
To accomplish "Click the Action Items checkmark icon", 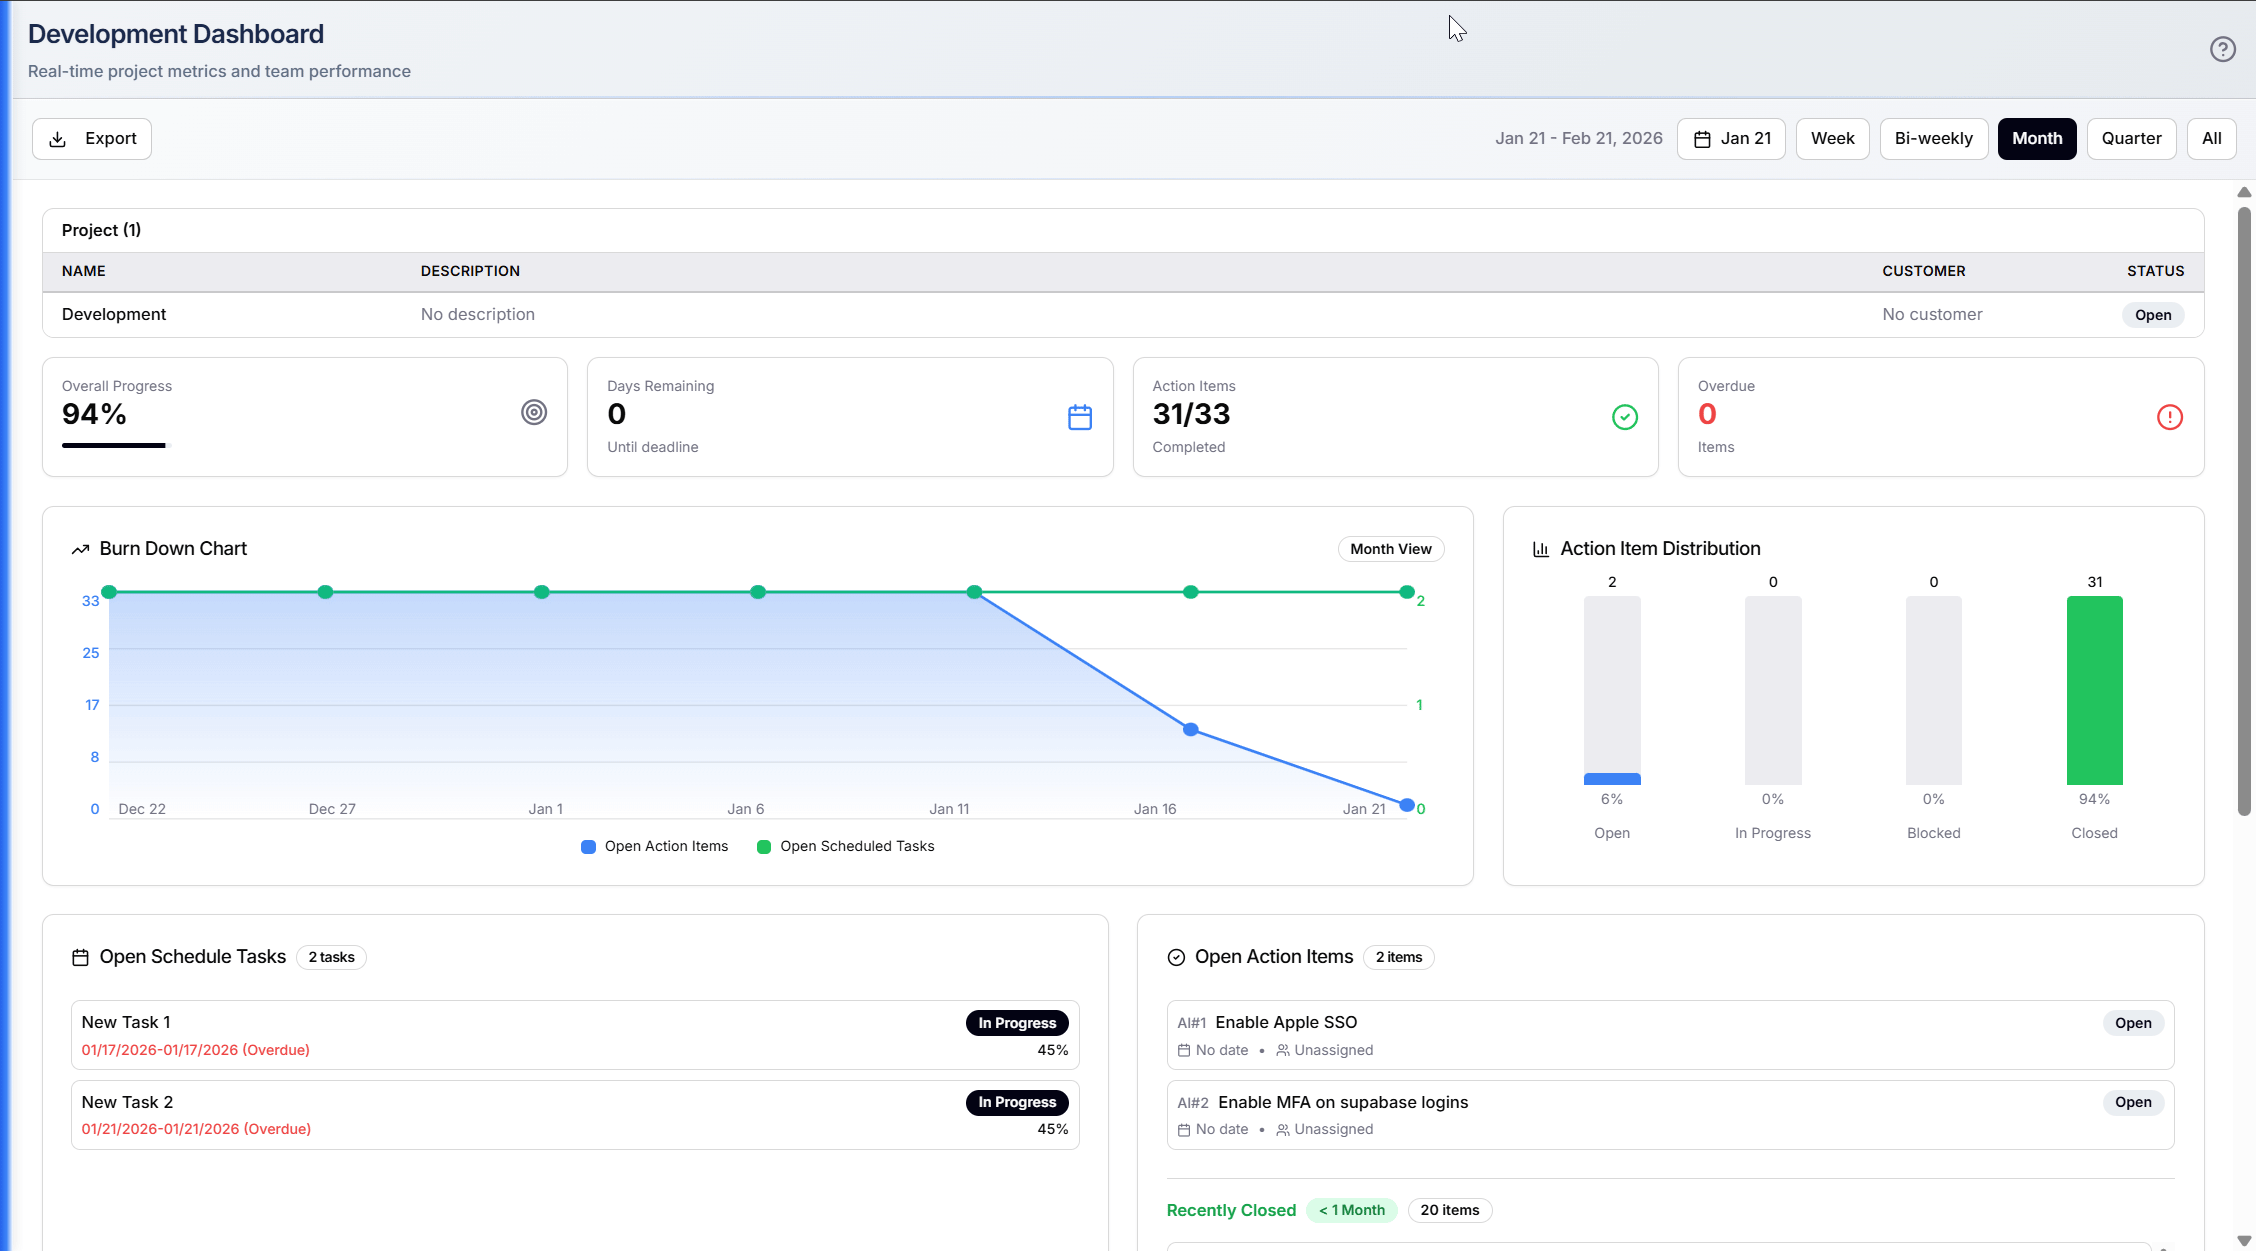I will [x=1625, y=417].
